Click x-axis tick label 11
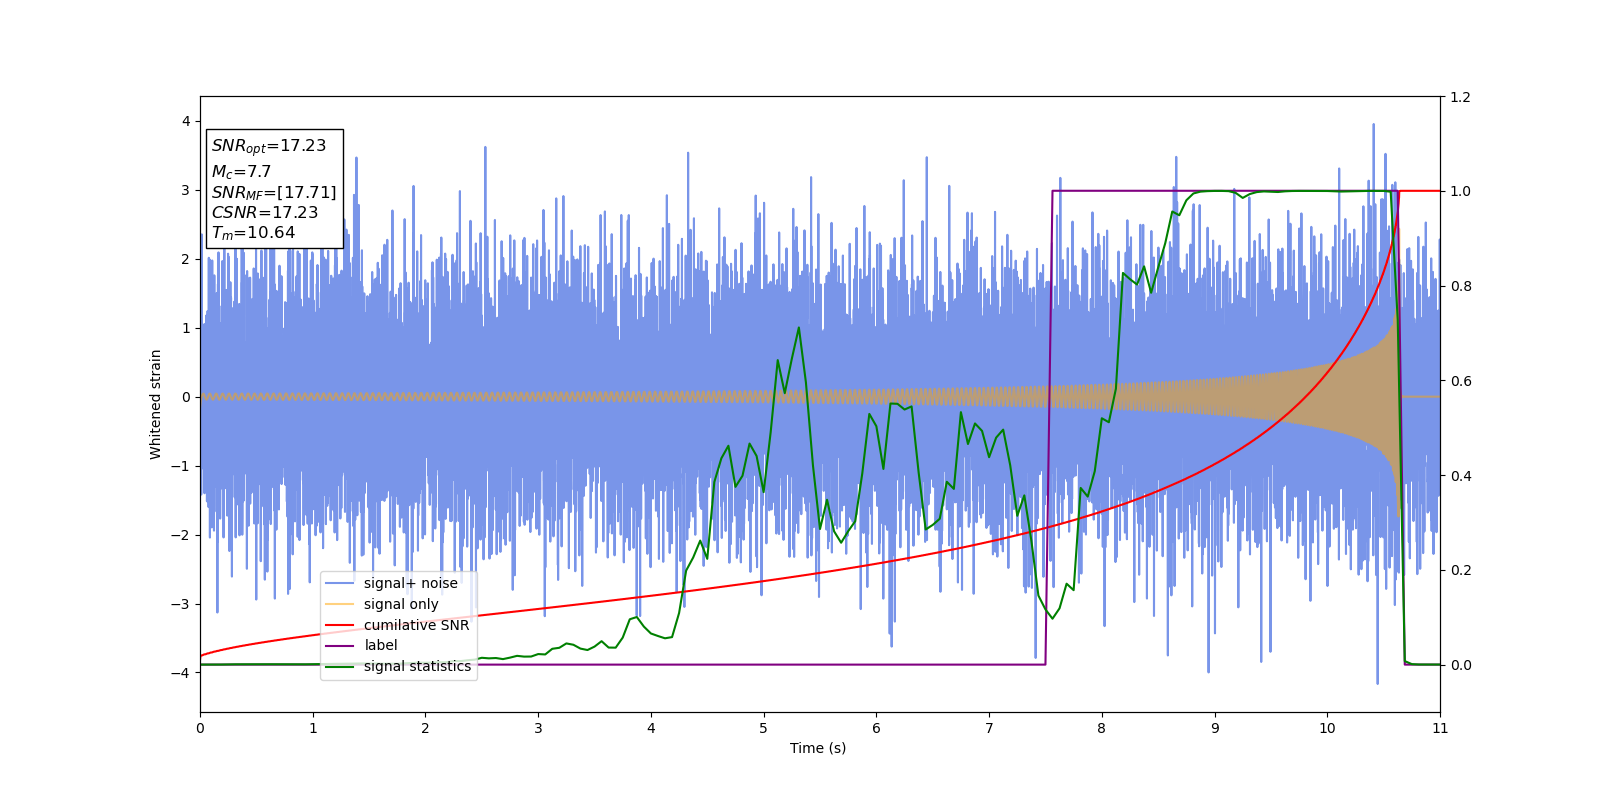Screen dimensions: 1600x800 [x=1440, y=728]
